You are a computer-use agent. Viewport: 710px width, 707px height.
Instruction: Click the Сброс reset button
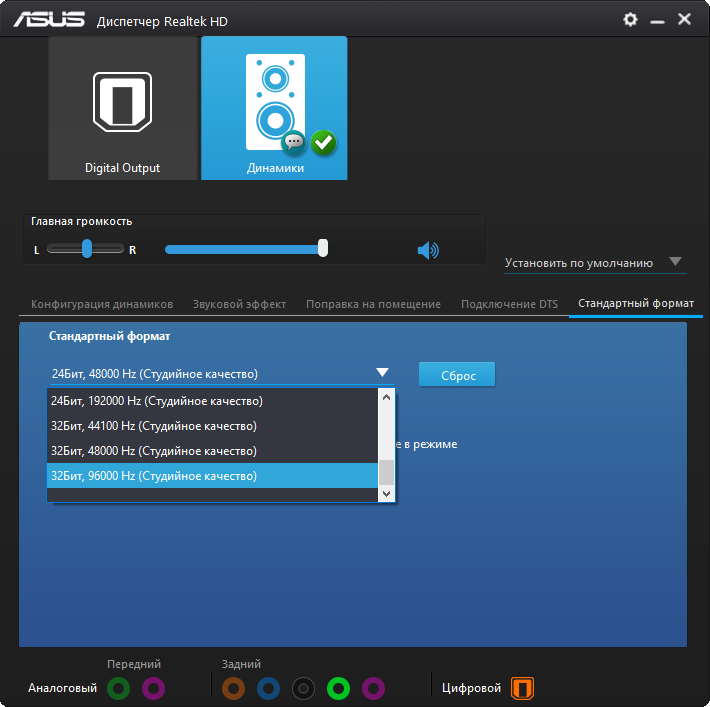457,375
